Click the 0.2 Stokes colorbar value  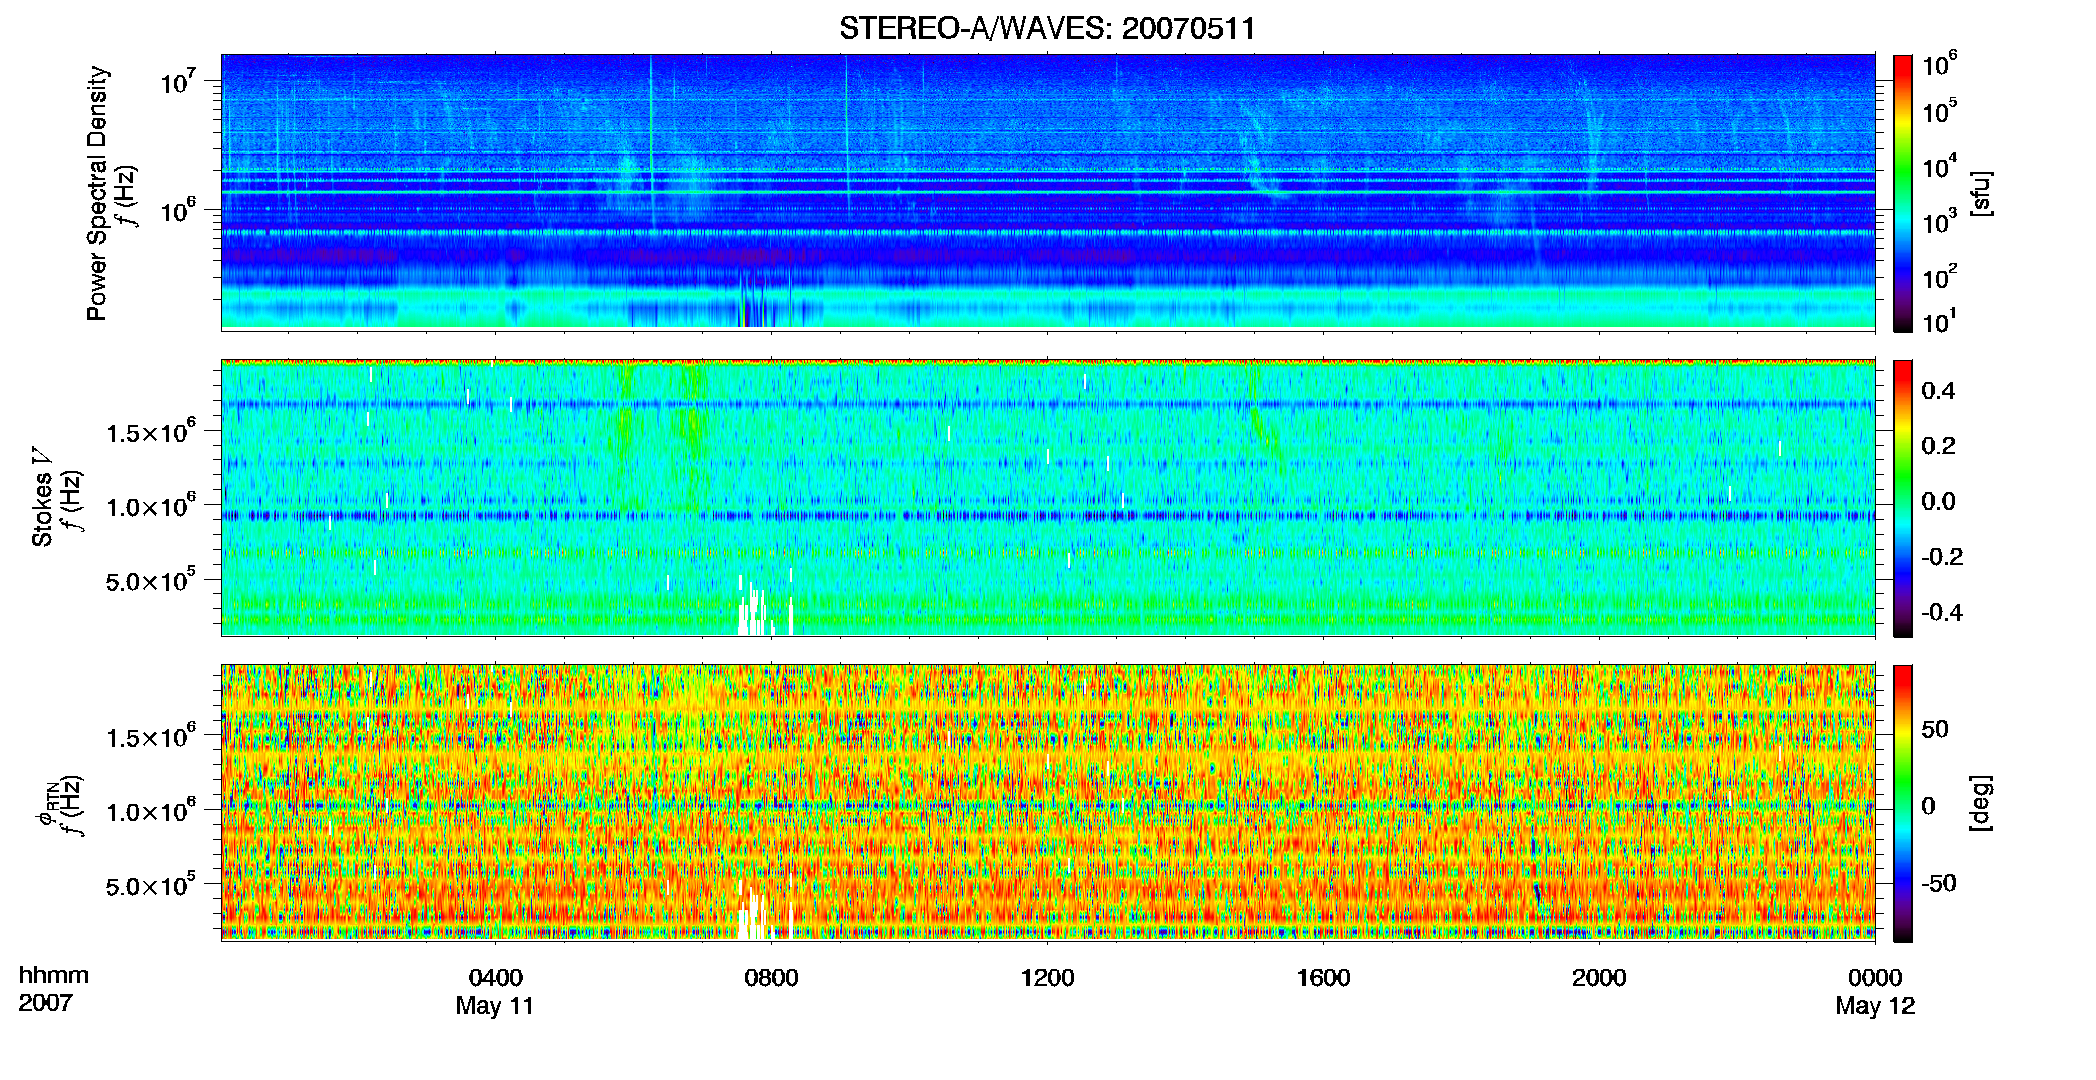click(x=1938, y=446)
